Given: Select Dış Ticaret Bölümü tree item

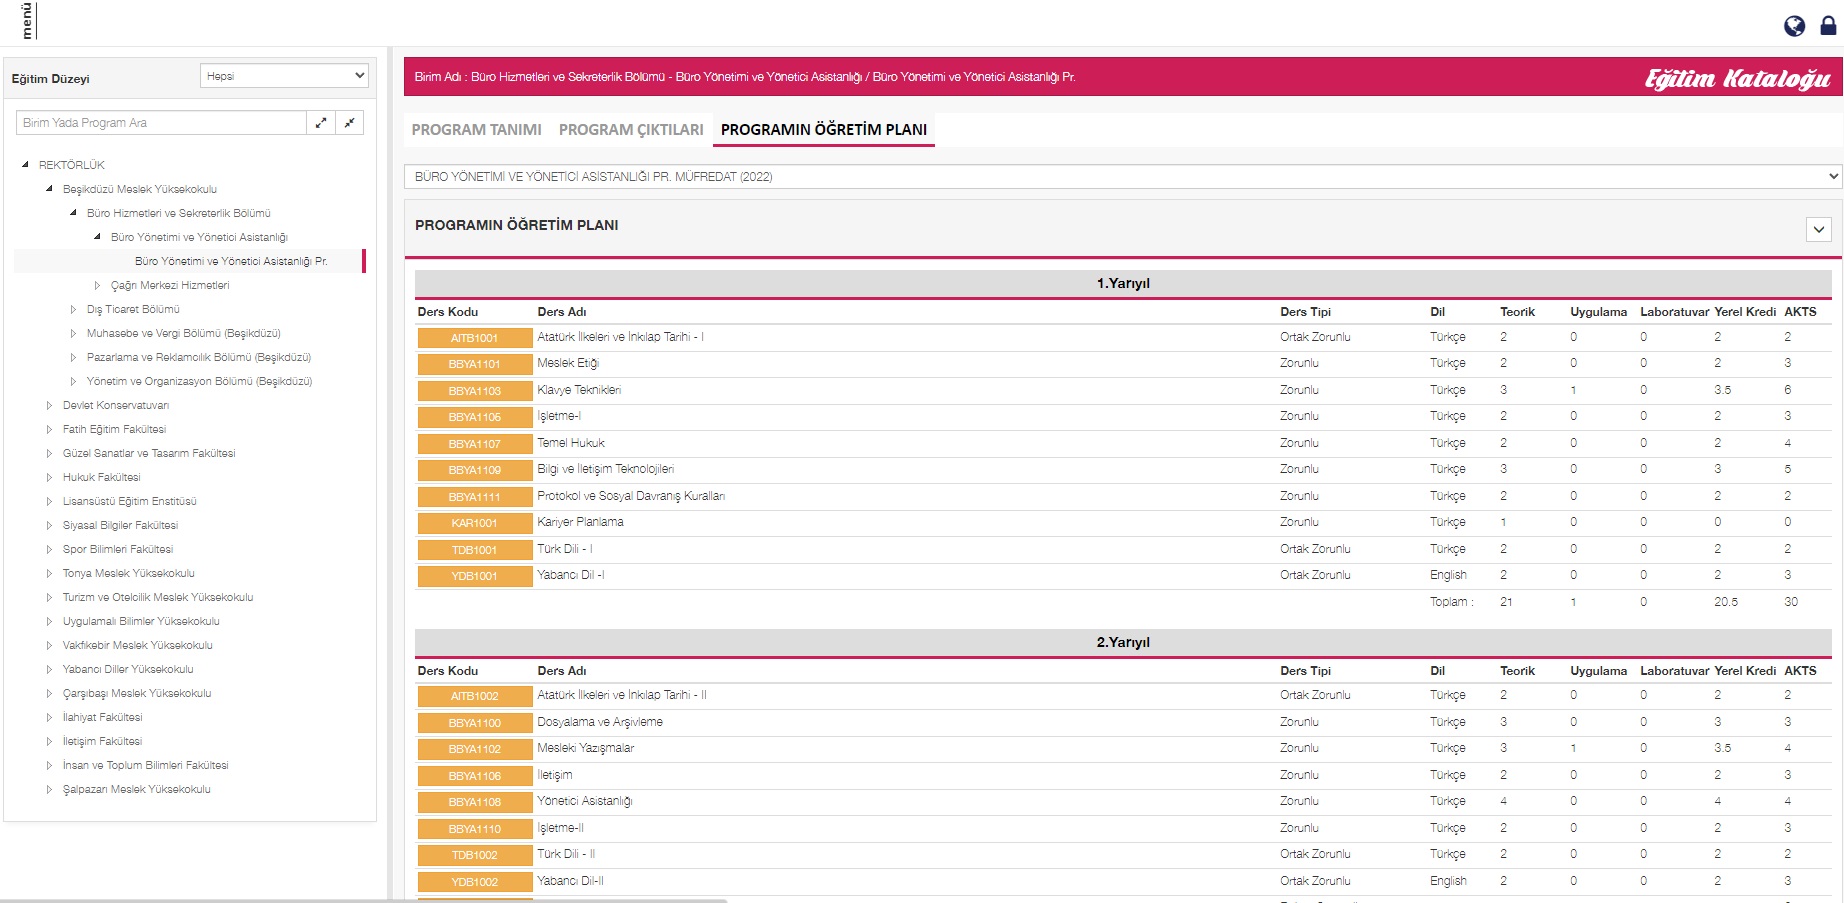Looking at the screenshot, I should click(x=133, y=310).
